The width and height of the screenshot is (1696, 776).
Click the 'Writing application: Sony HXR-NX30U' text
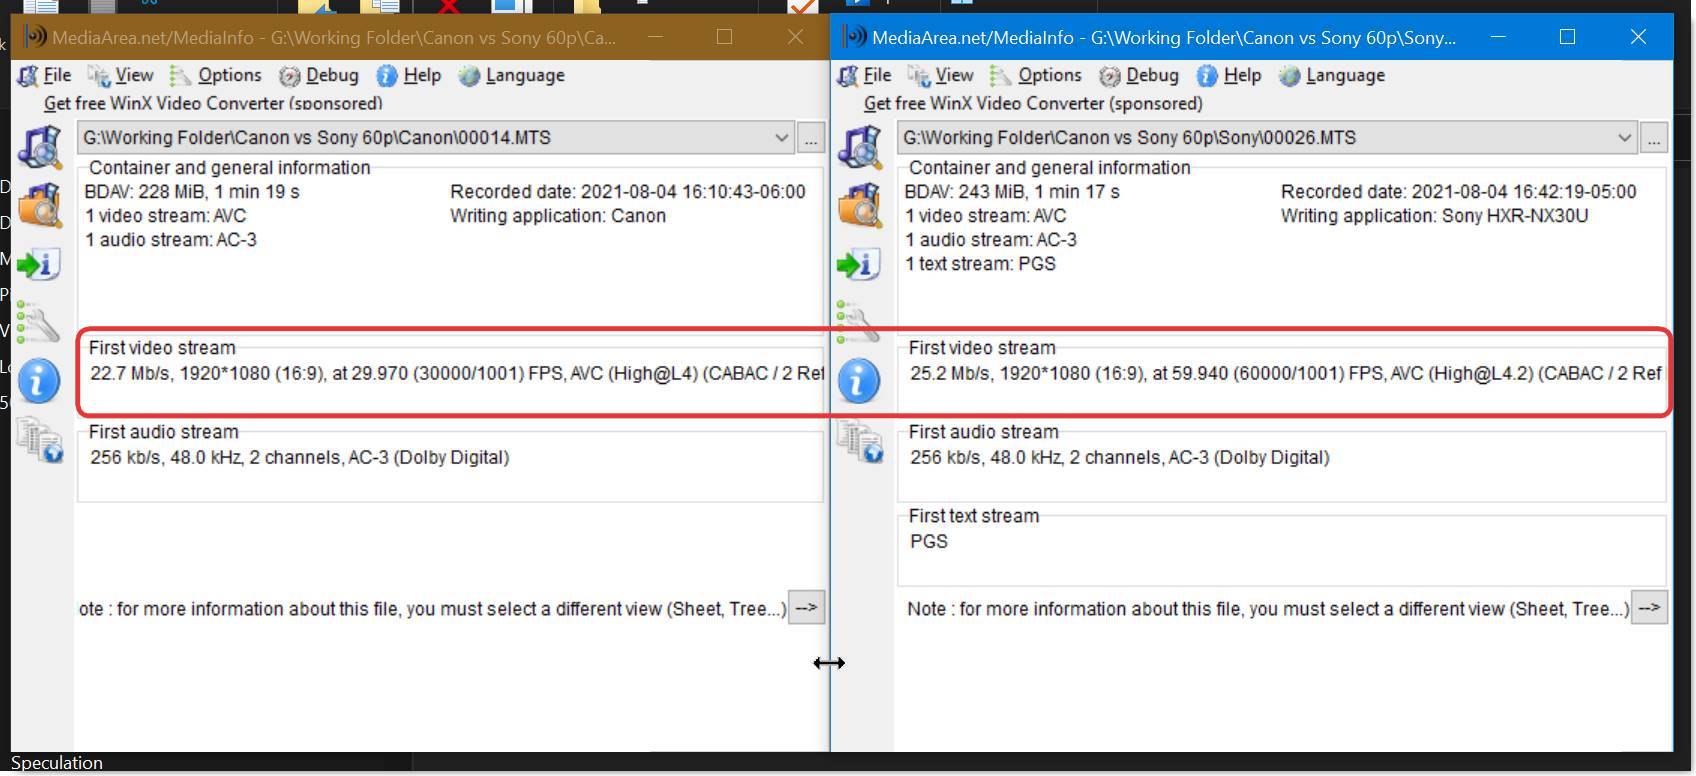[x=1434, y=216]
